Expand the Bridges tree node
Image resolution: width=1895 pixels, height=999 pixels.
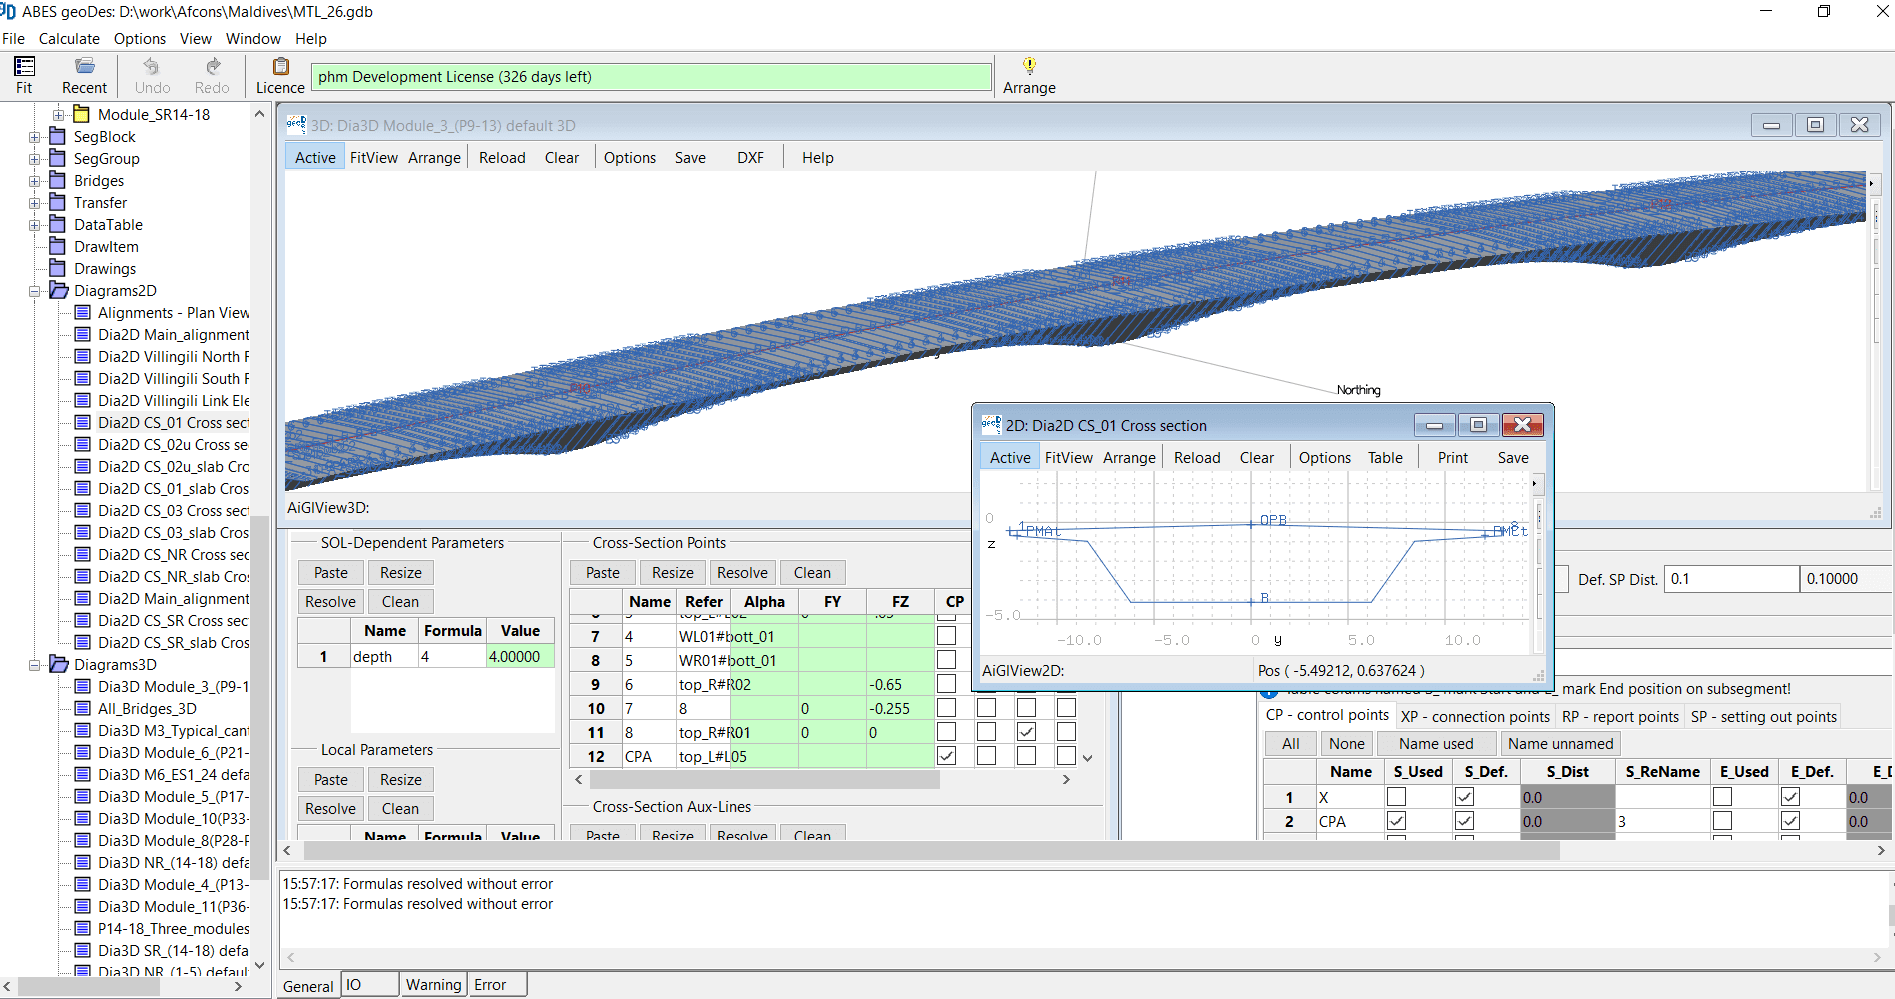tap(35, 181)
